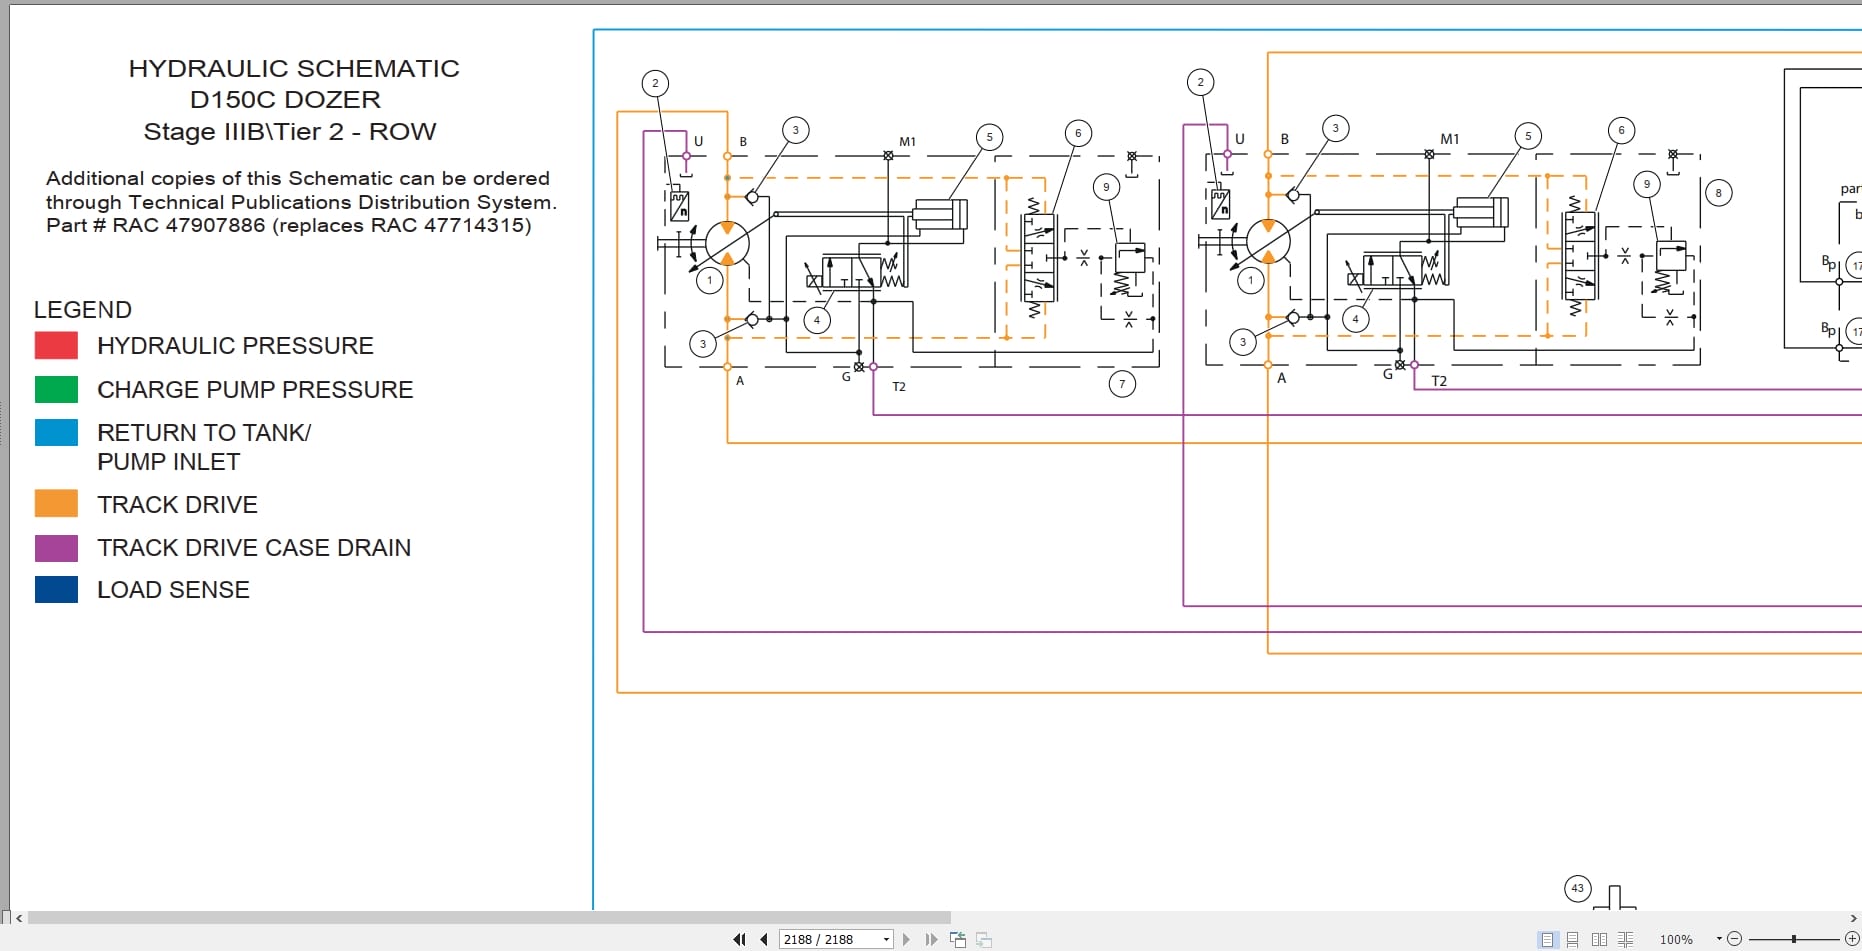Click the horizontal scrollbar thumb
The width and height of the screenshot is (1862, 951).
[x=489, y=918]
